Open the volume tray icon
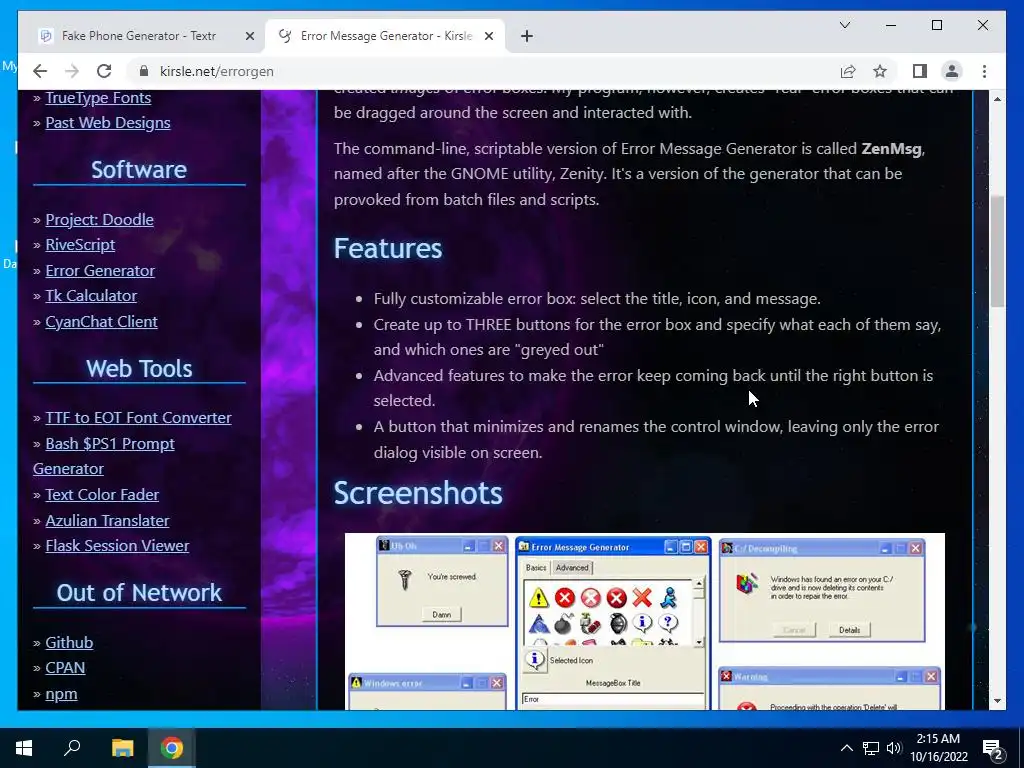The height and width of the screenshot is (768, 1024). 894,748
